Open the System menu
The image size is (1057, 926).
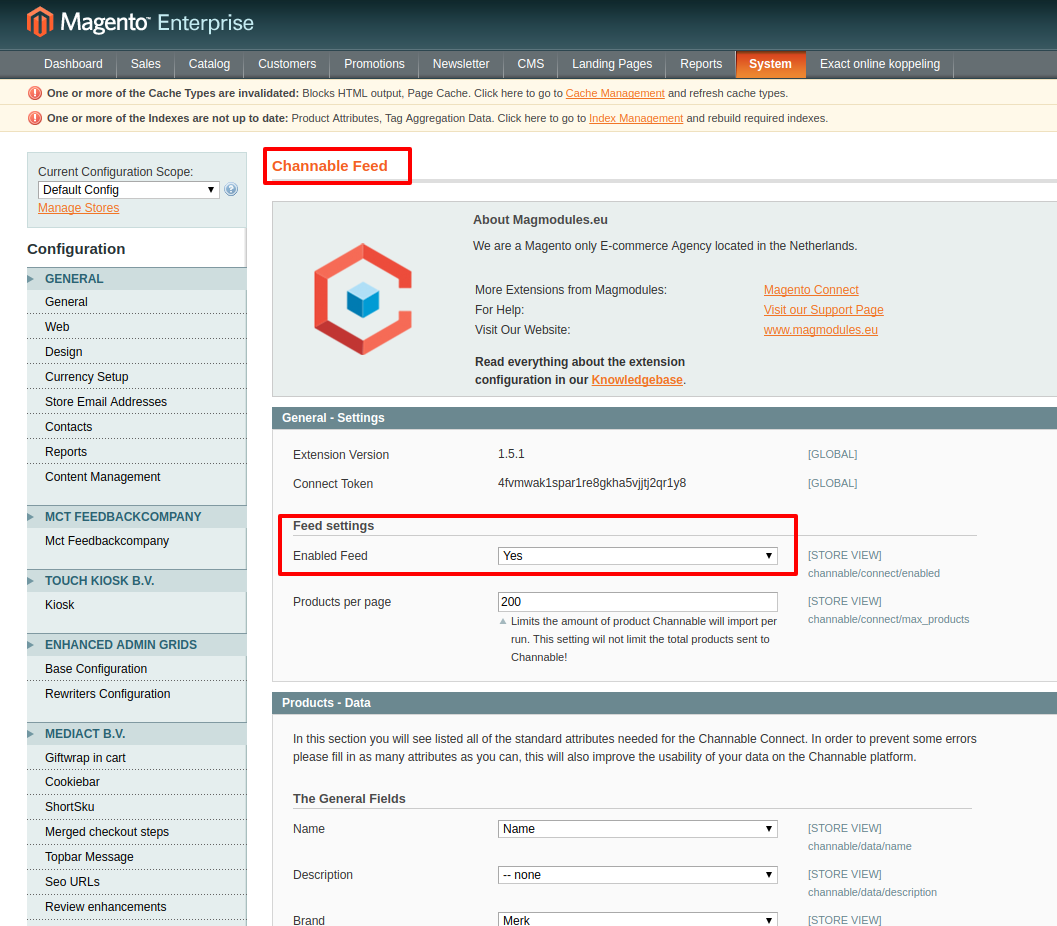[771, 64]
